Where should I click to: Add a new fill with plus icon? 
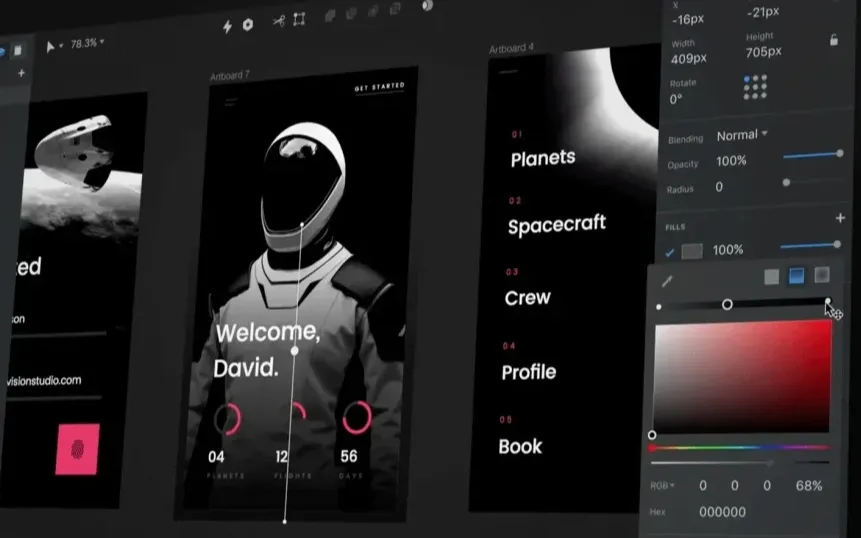click(x=840, y=219)
